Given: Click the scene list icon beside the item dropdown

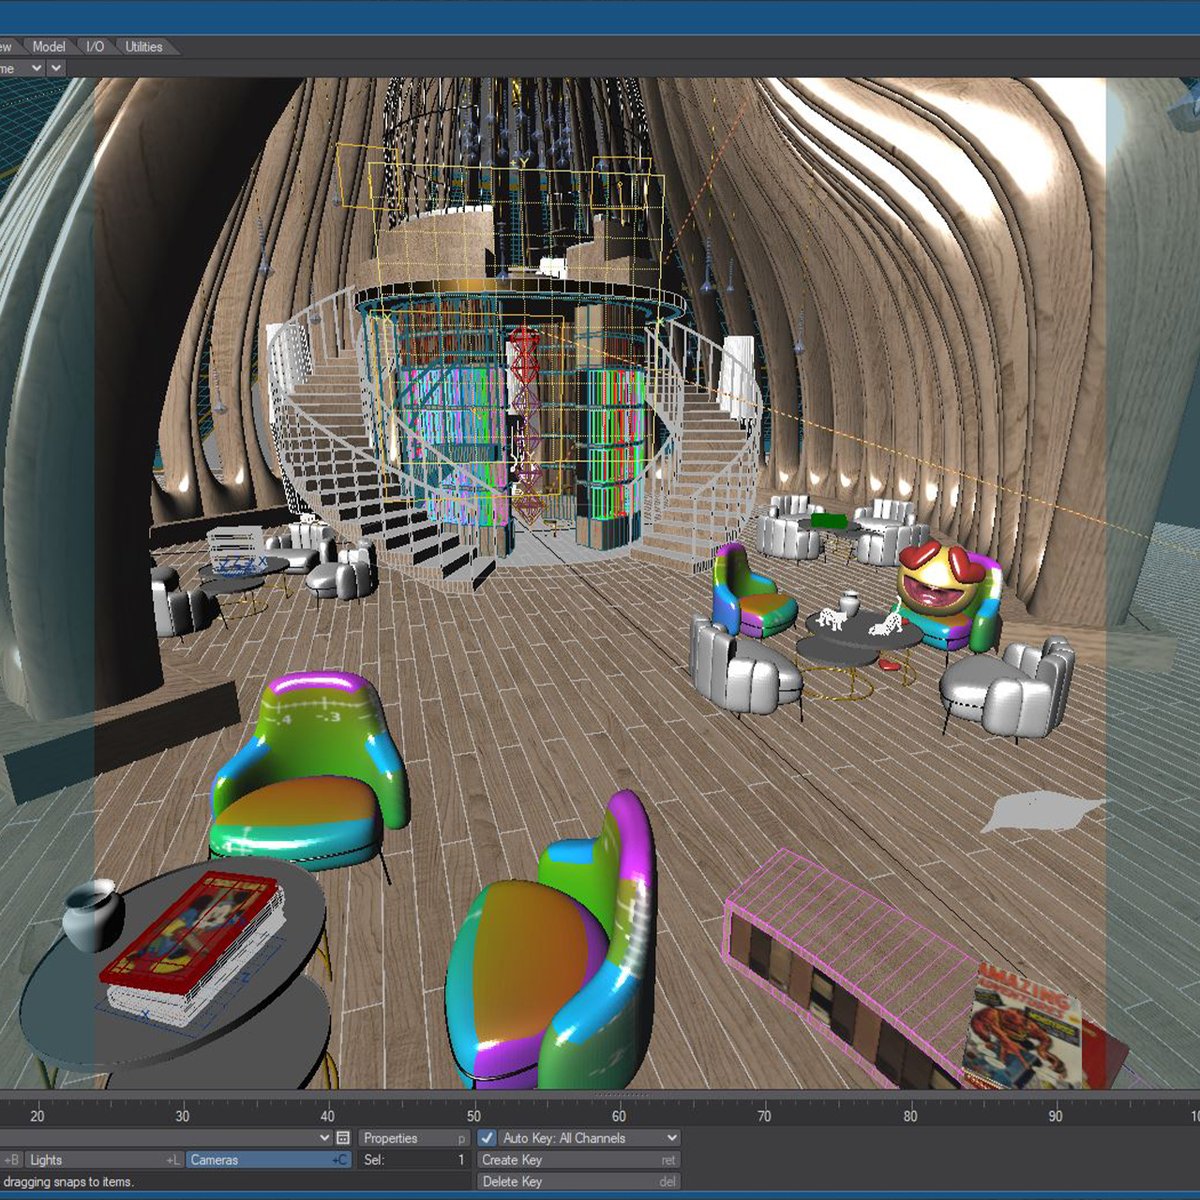Looking at the screenshot, I should [343, 1138].
